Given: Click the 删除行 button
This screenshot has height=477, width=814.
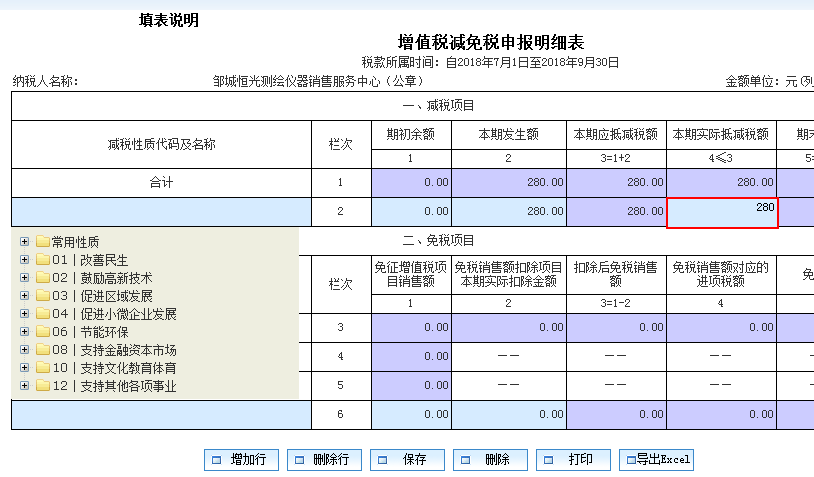Looking at the screenshot, I should click(x=324, y=460).
